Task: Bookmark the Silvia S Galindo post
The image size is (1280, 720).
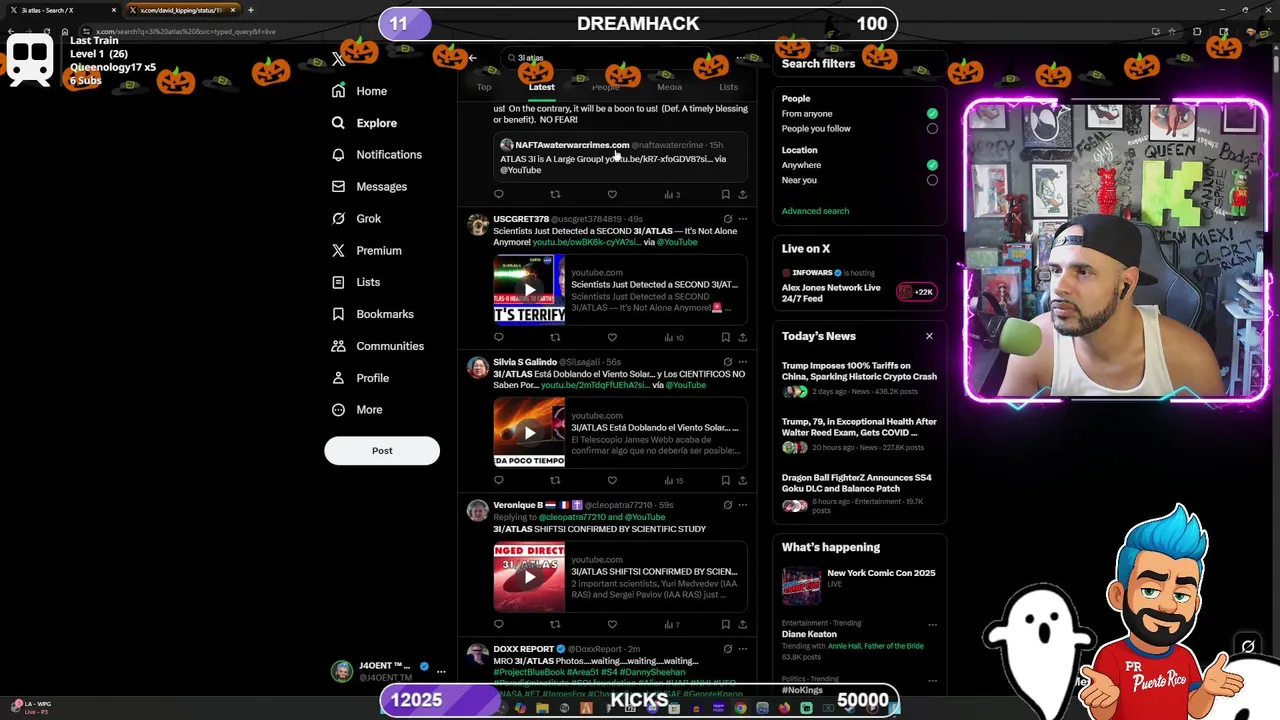Action: [725, 480]
